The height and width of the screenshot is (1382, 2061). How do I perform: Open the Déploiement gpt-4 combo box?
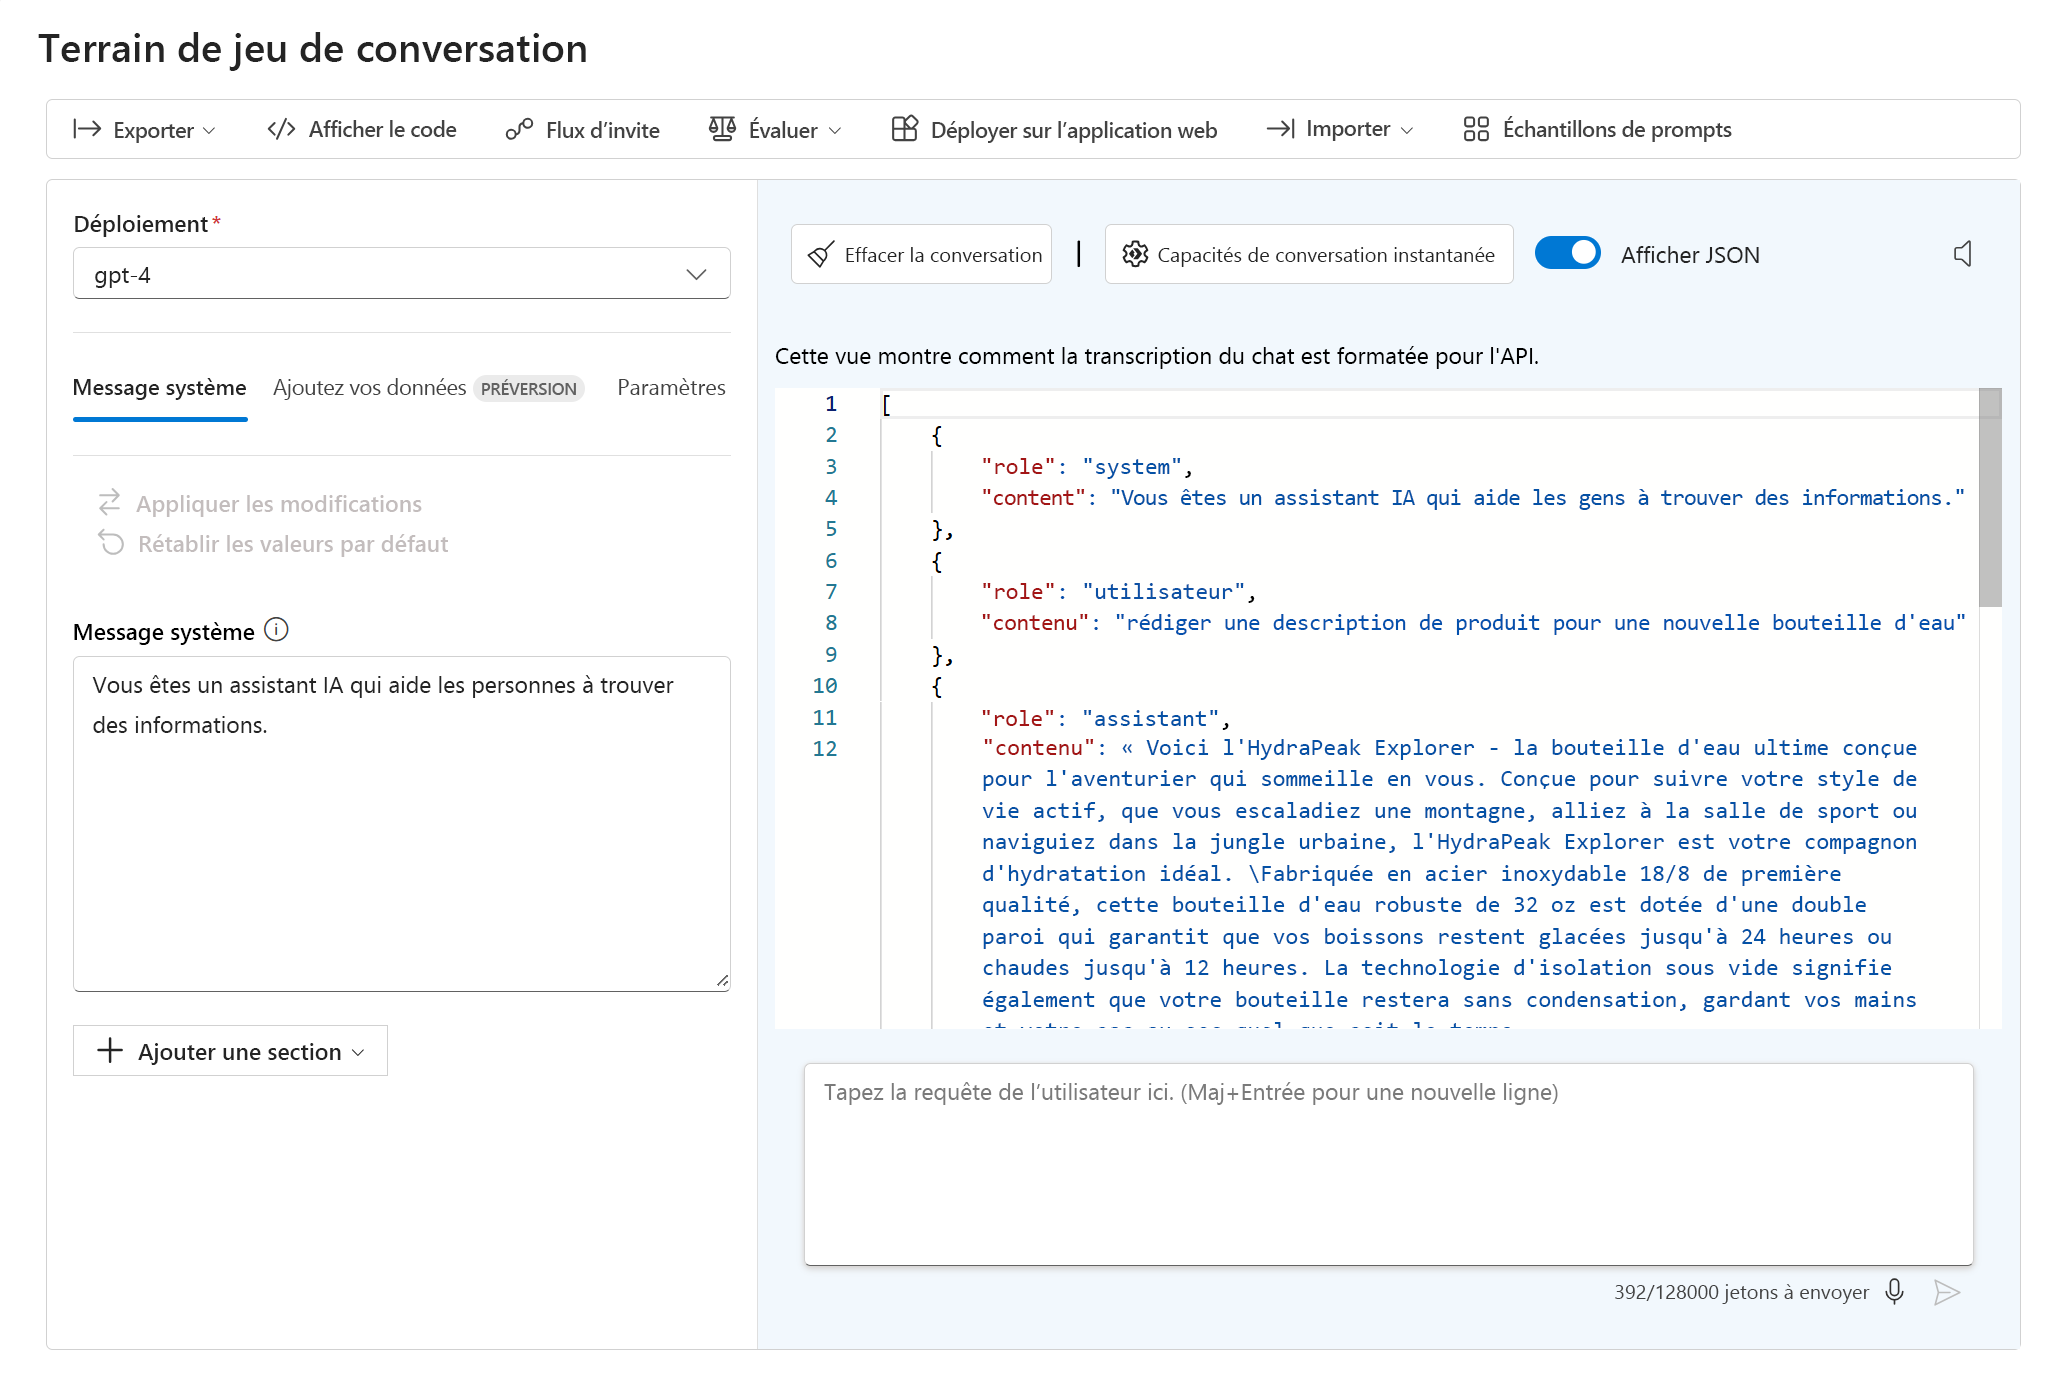click(402, 273)
